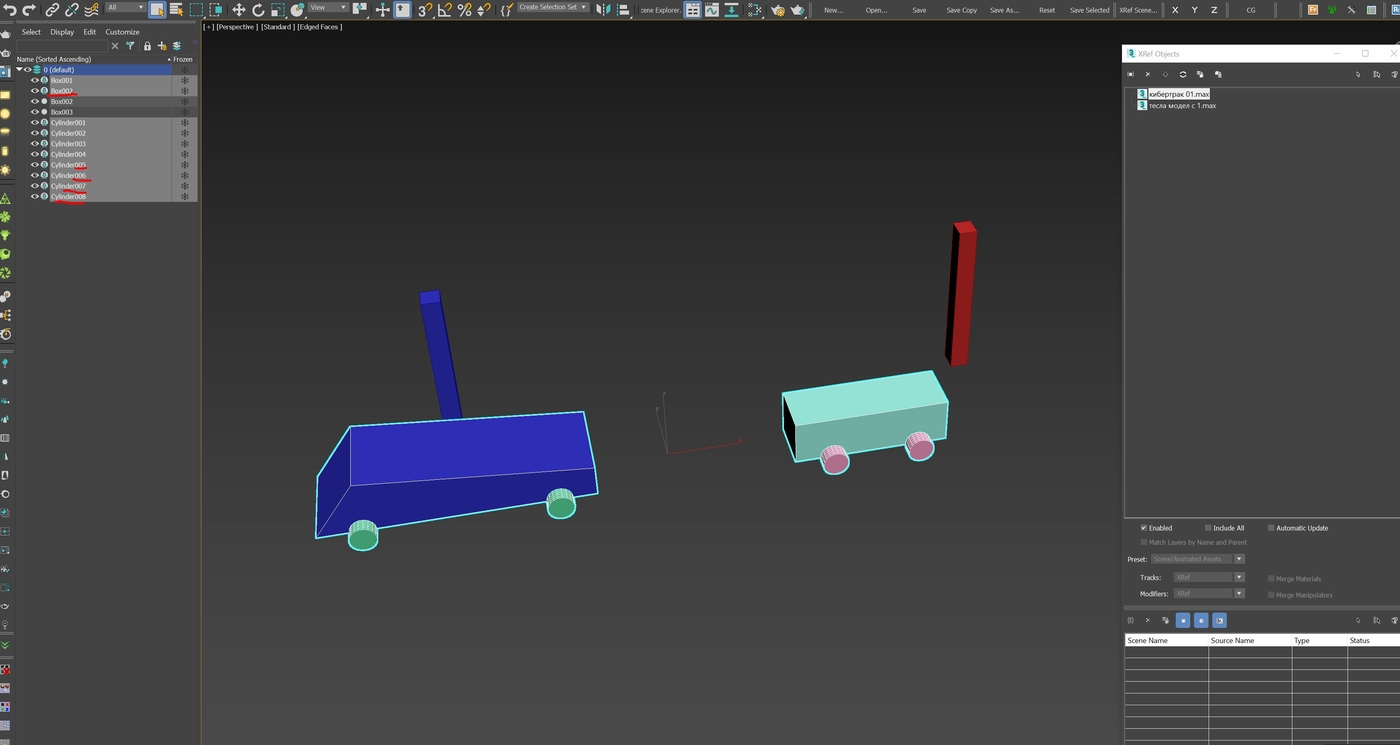1400x745 pixels.
Task: Check the Include All checkbox
Action: point(1208,528)
